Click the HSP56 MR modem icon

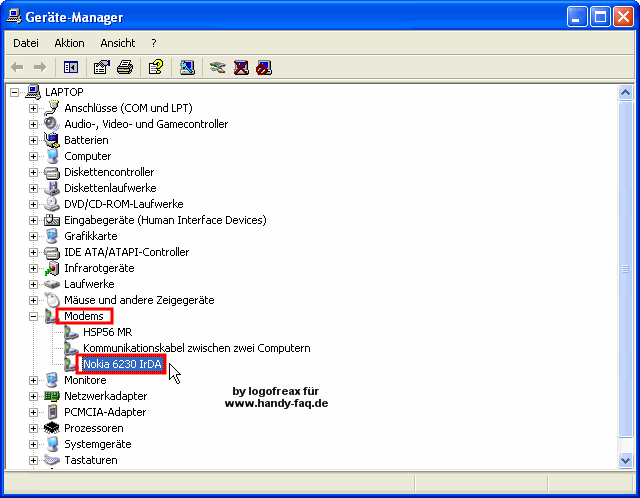pos(71,332)
